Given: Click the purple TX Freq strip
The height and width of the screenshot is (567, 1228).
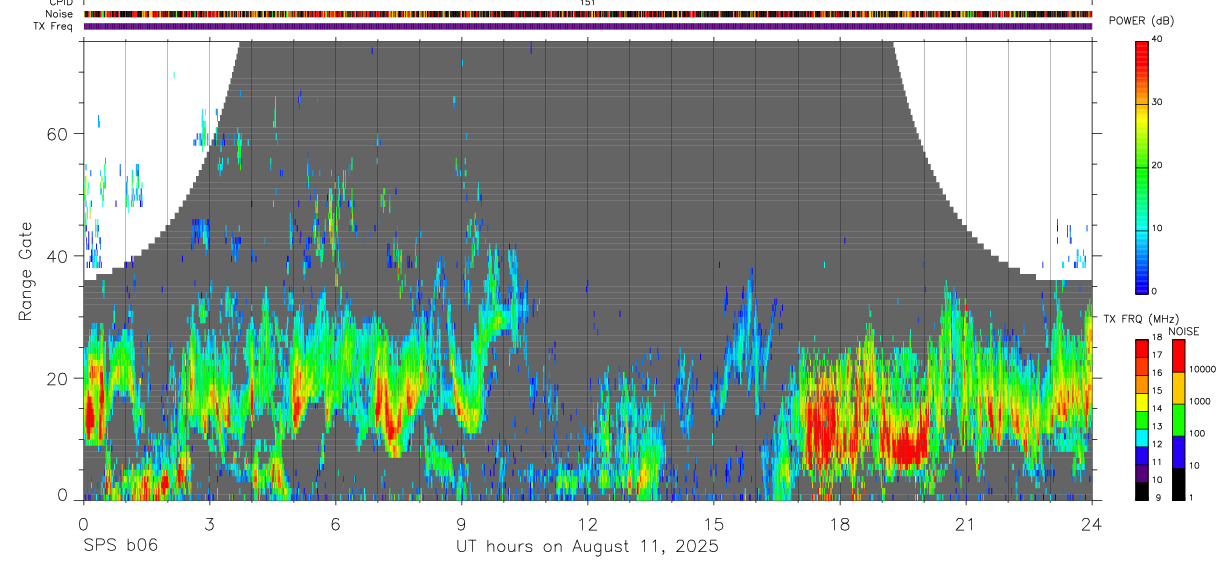Looking at the screenshot, I should pyautogui.click(x=588, y=26).
